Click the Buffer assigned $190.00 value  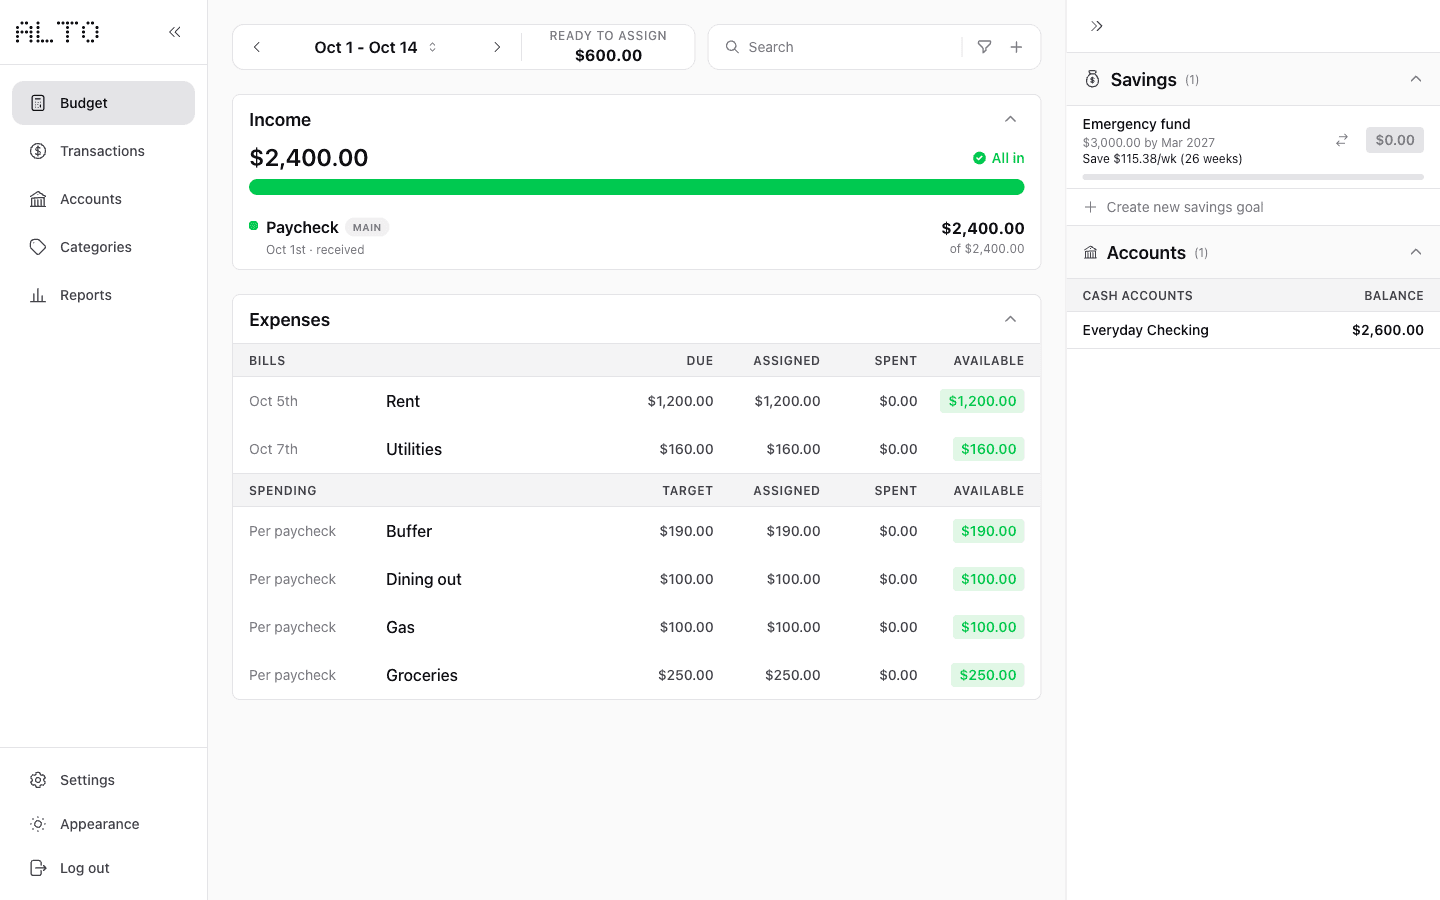point(793,531)
